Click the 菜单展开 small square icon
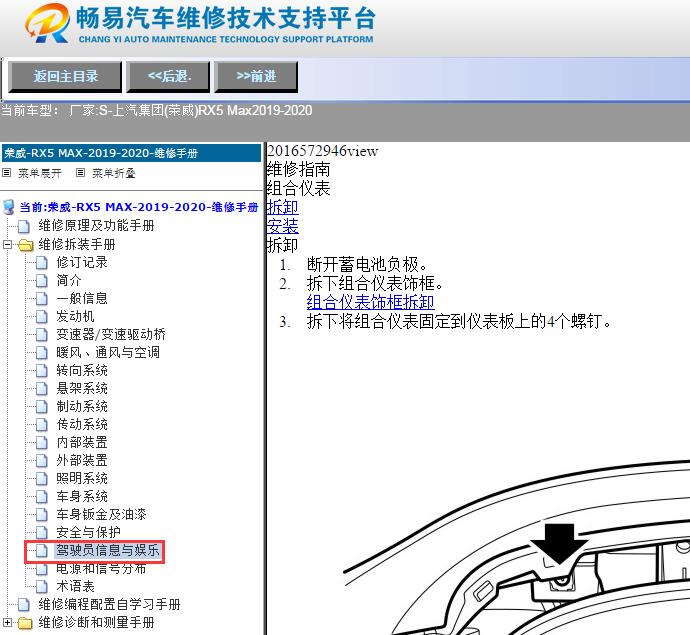This screenshot has width=690, height=635. [7, 173]
